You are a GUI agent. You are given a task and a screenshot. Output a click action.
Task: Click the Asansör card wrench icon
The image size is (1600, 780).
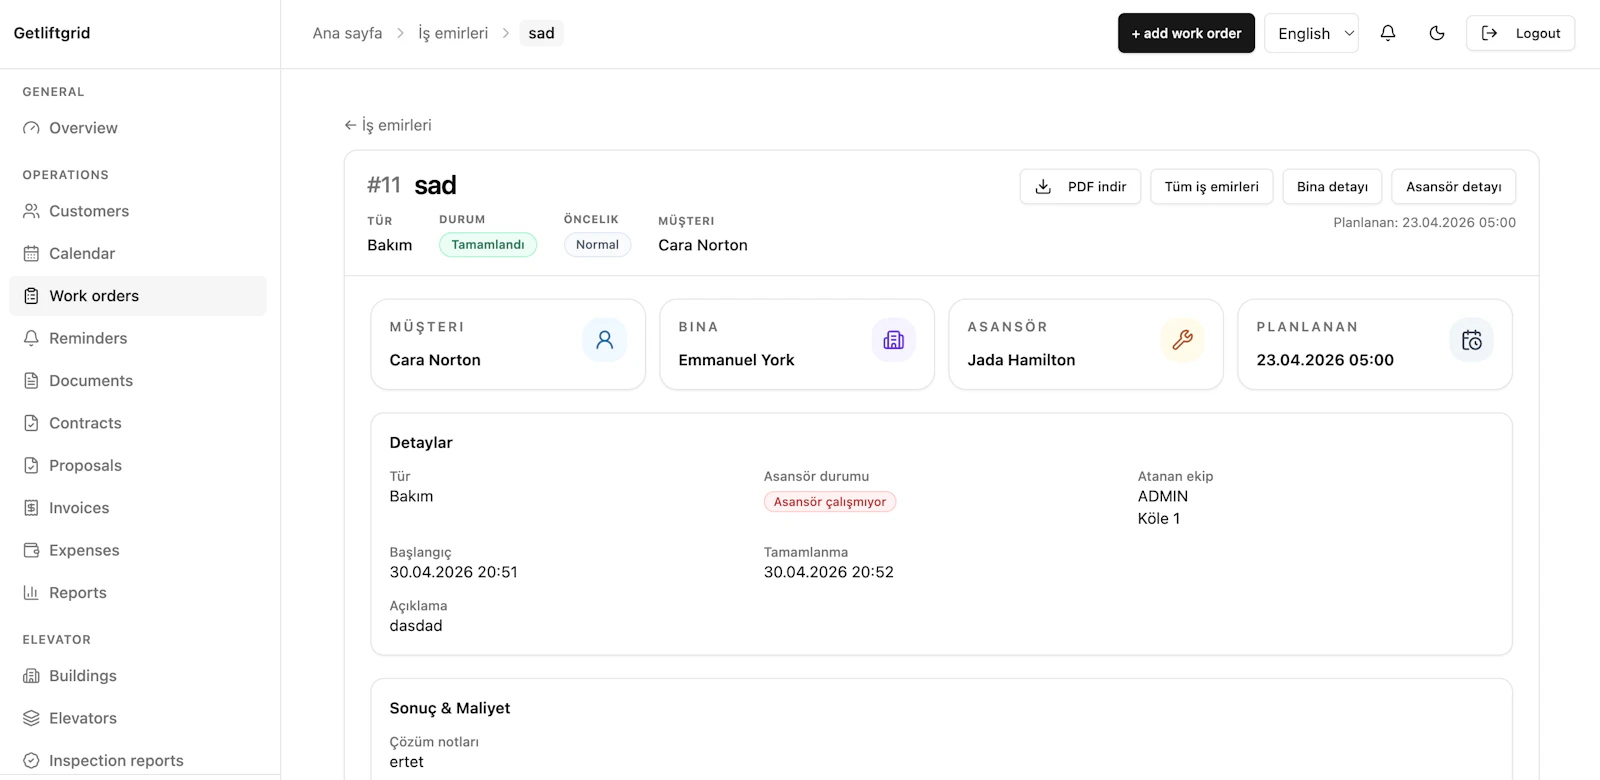(x=1183, y=340)
